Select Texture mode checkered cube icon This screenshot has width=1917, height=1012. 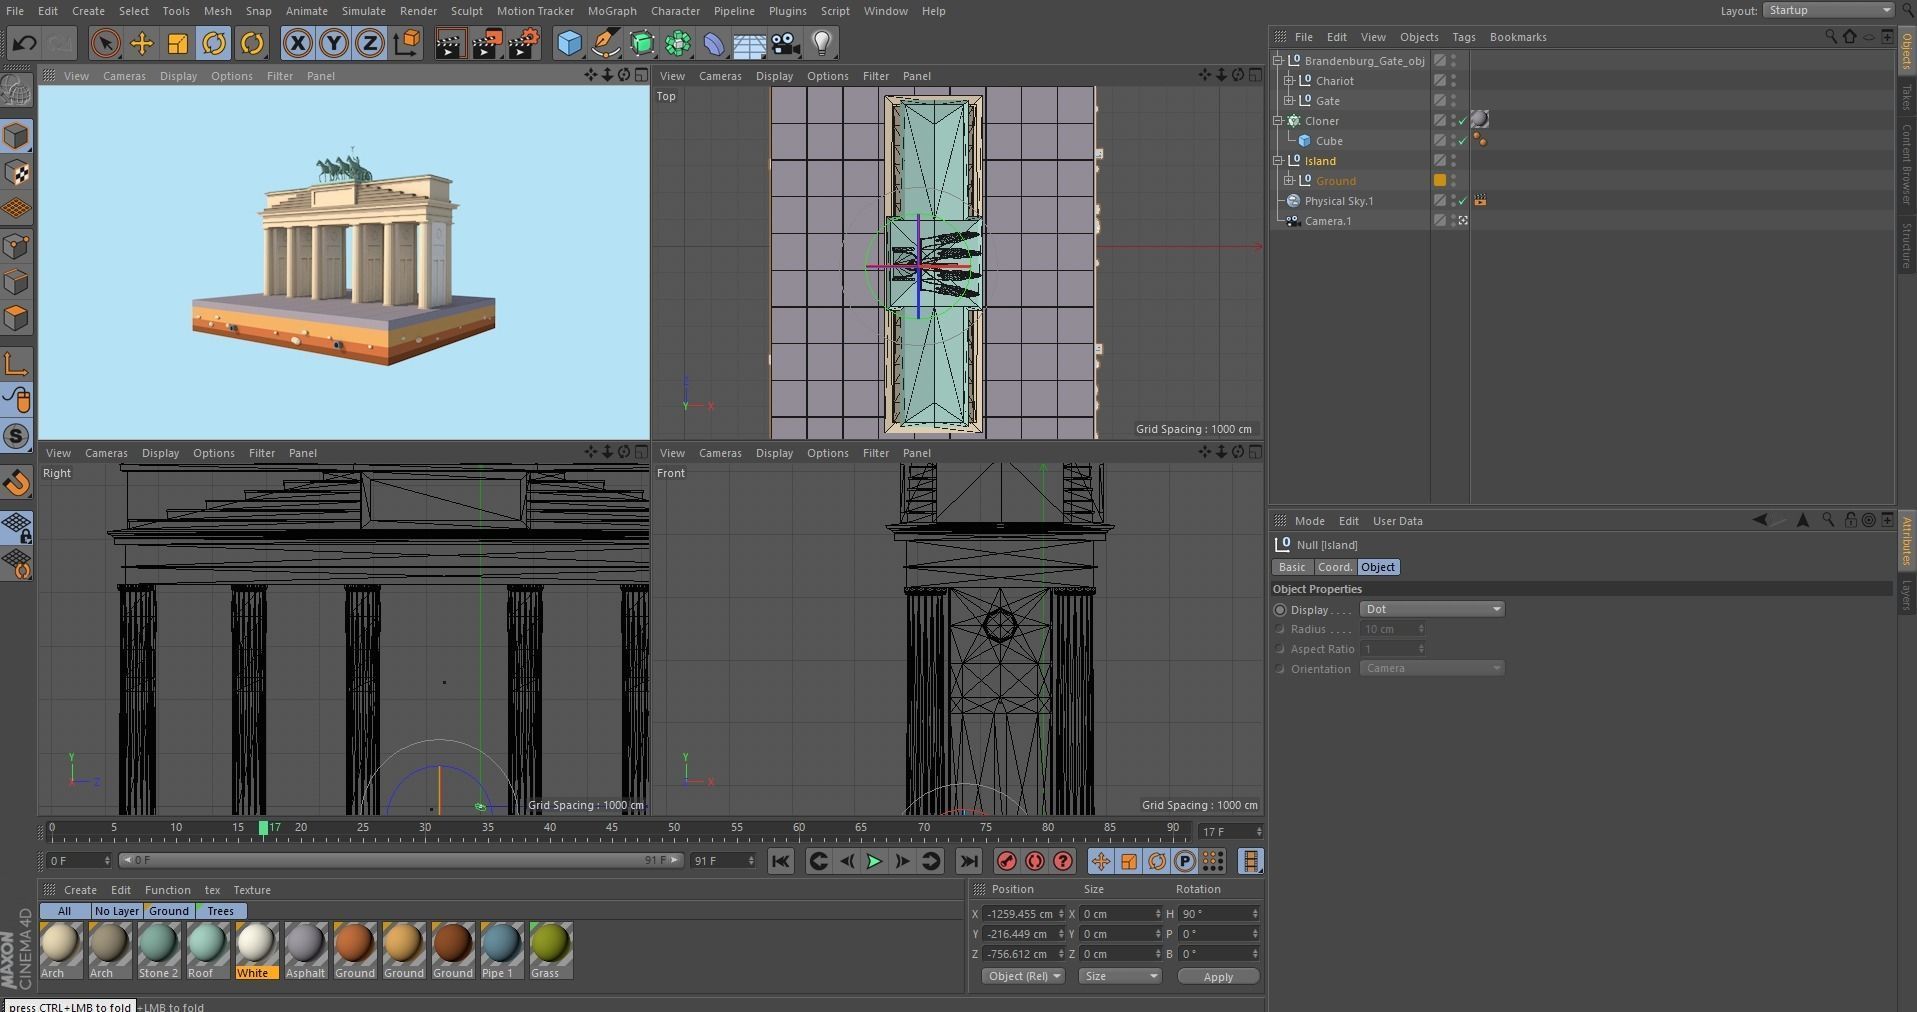(x=17, y=172)
